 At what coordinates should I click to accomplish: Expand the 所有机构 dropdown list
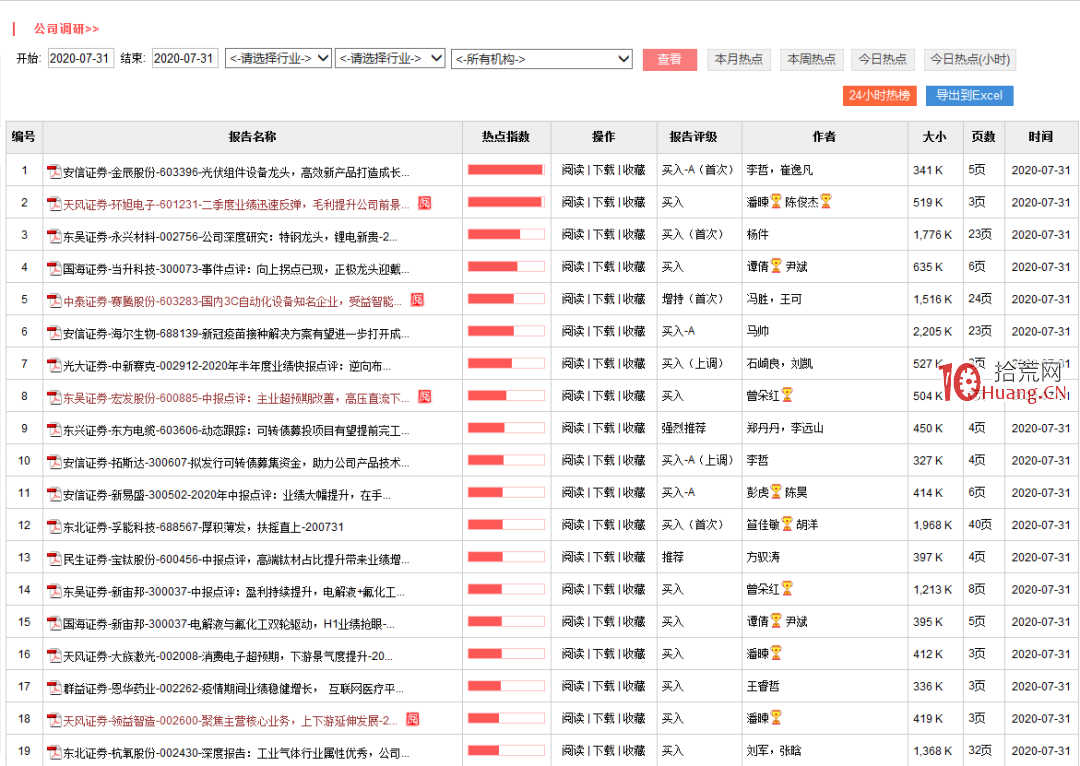pyautogui.click(x=540, y=58)
